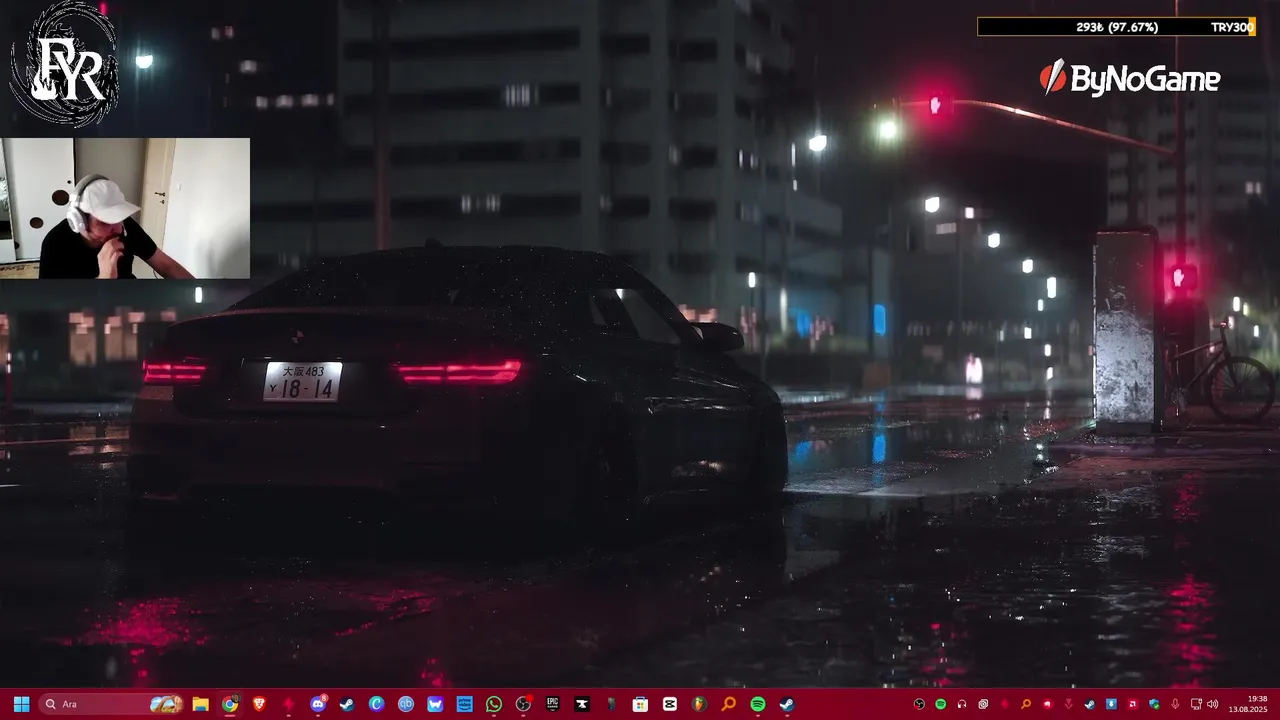Click Spotify icon in system tray
Image resolution: width=1280 pixels, height=720 pixels.
click(x=941, y=704)
